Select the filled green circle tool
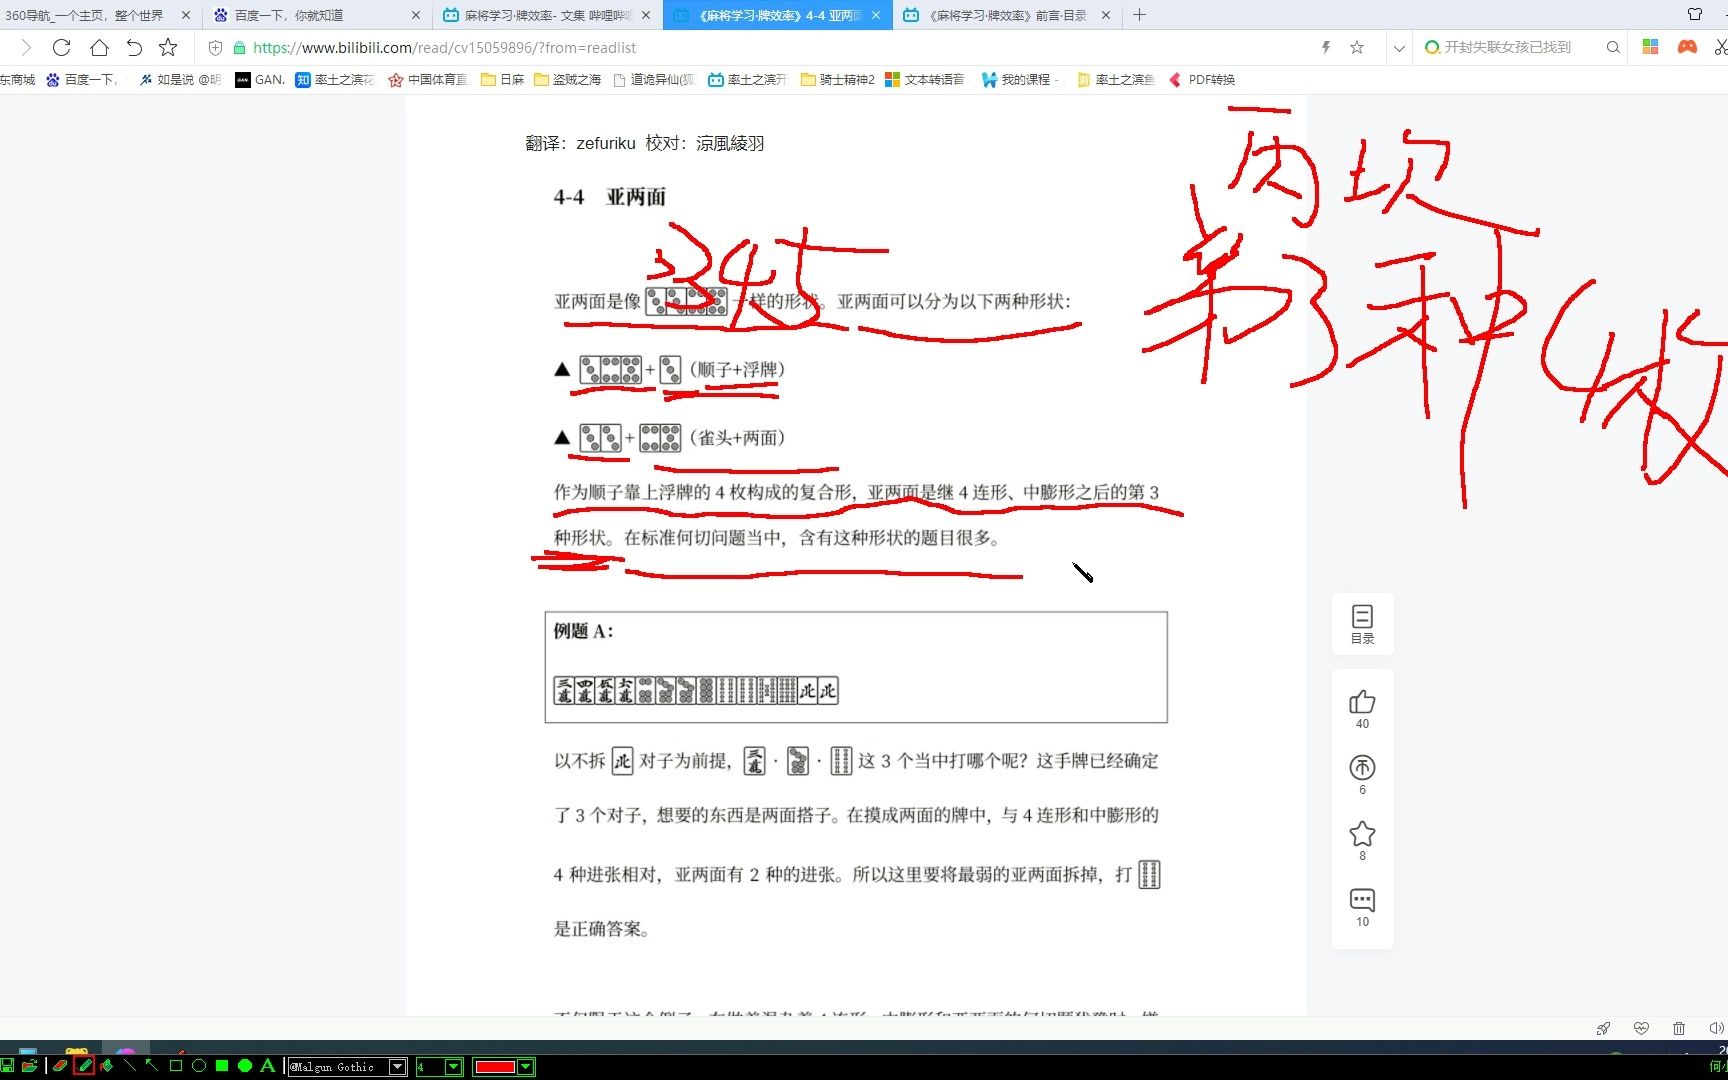 (245, 1066)
